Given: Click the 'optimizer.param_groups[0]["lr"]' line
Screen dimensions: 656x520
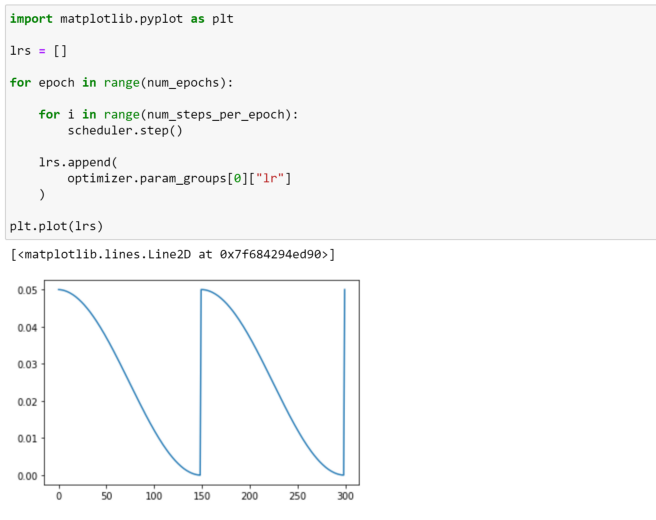Looking at the screenshot, I should [179, 179].
